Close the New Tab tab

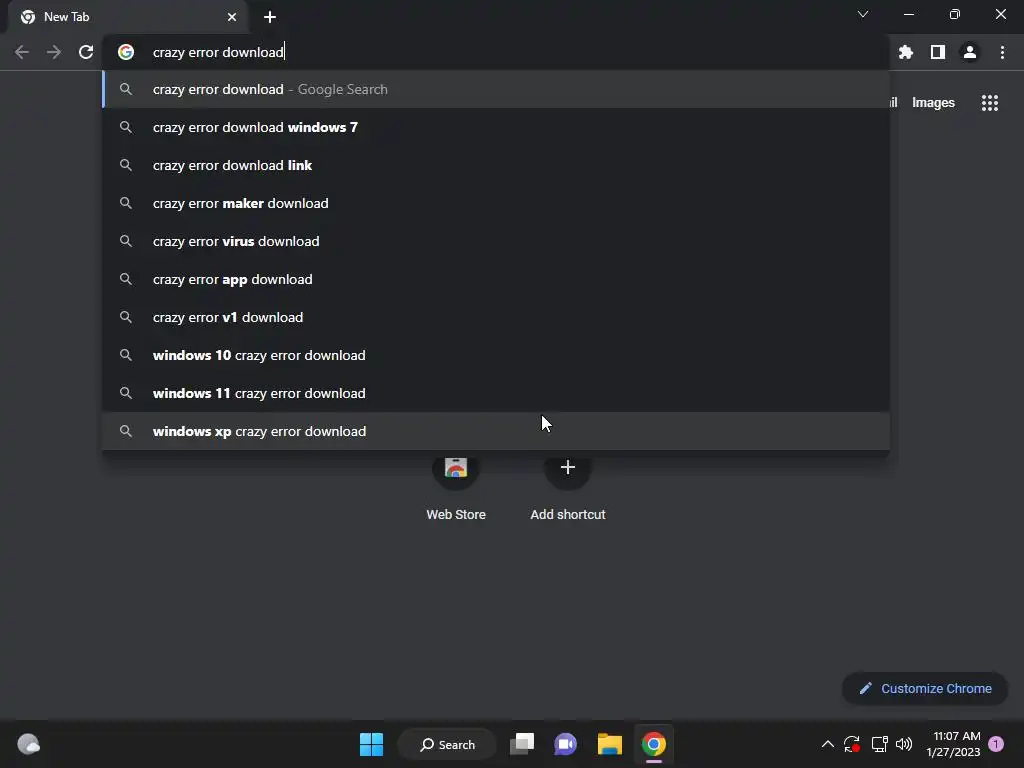click(232, 17)
